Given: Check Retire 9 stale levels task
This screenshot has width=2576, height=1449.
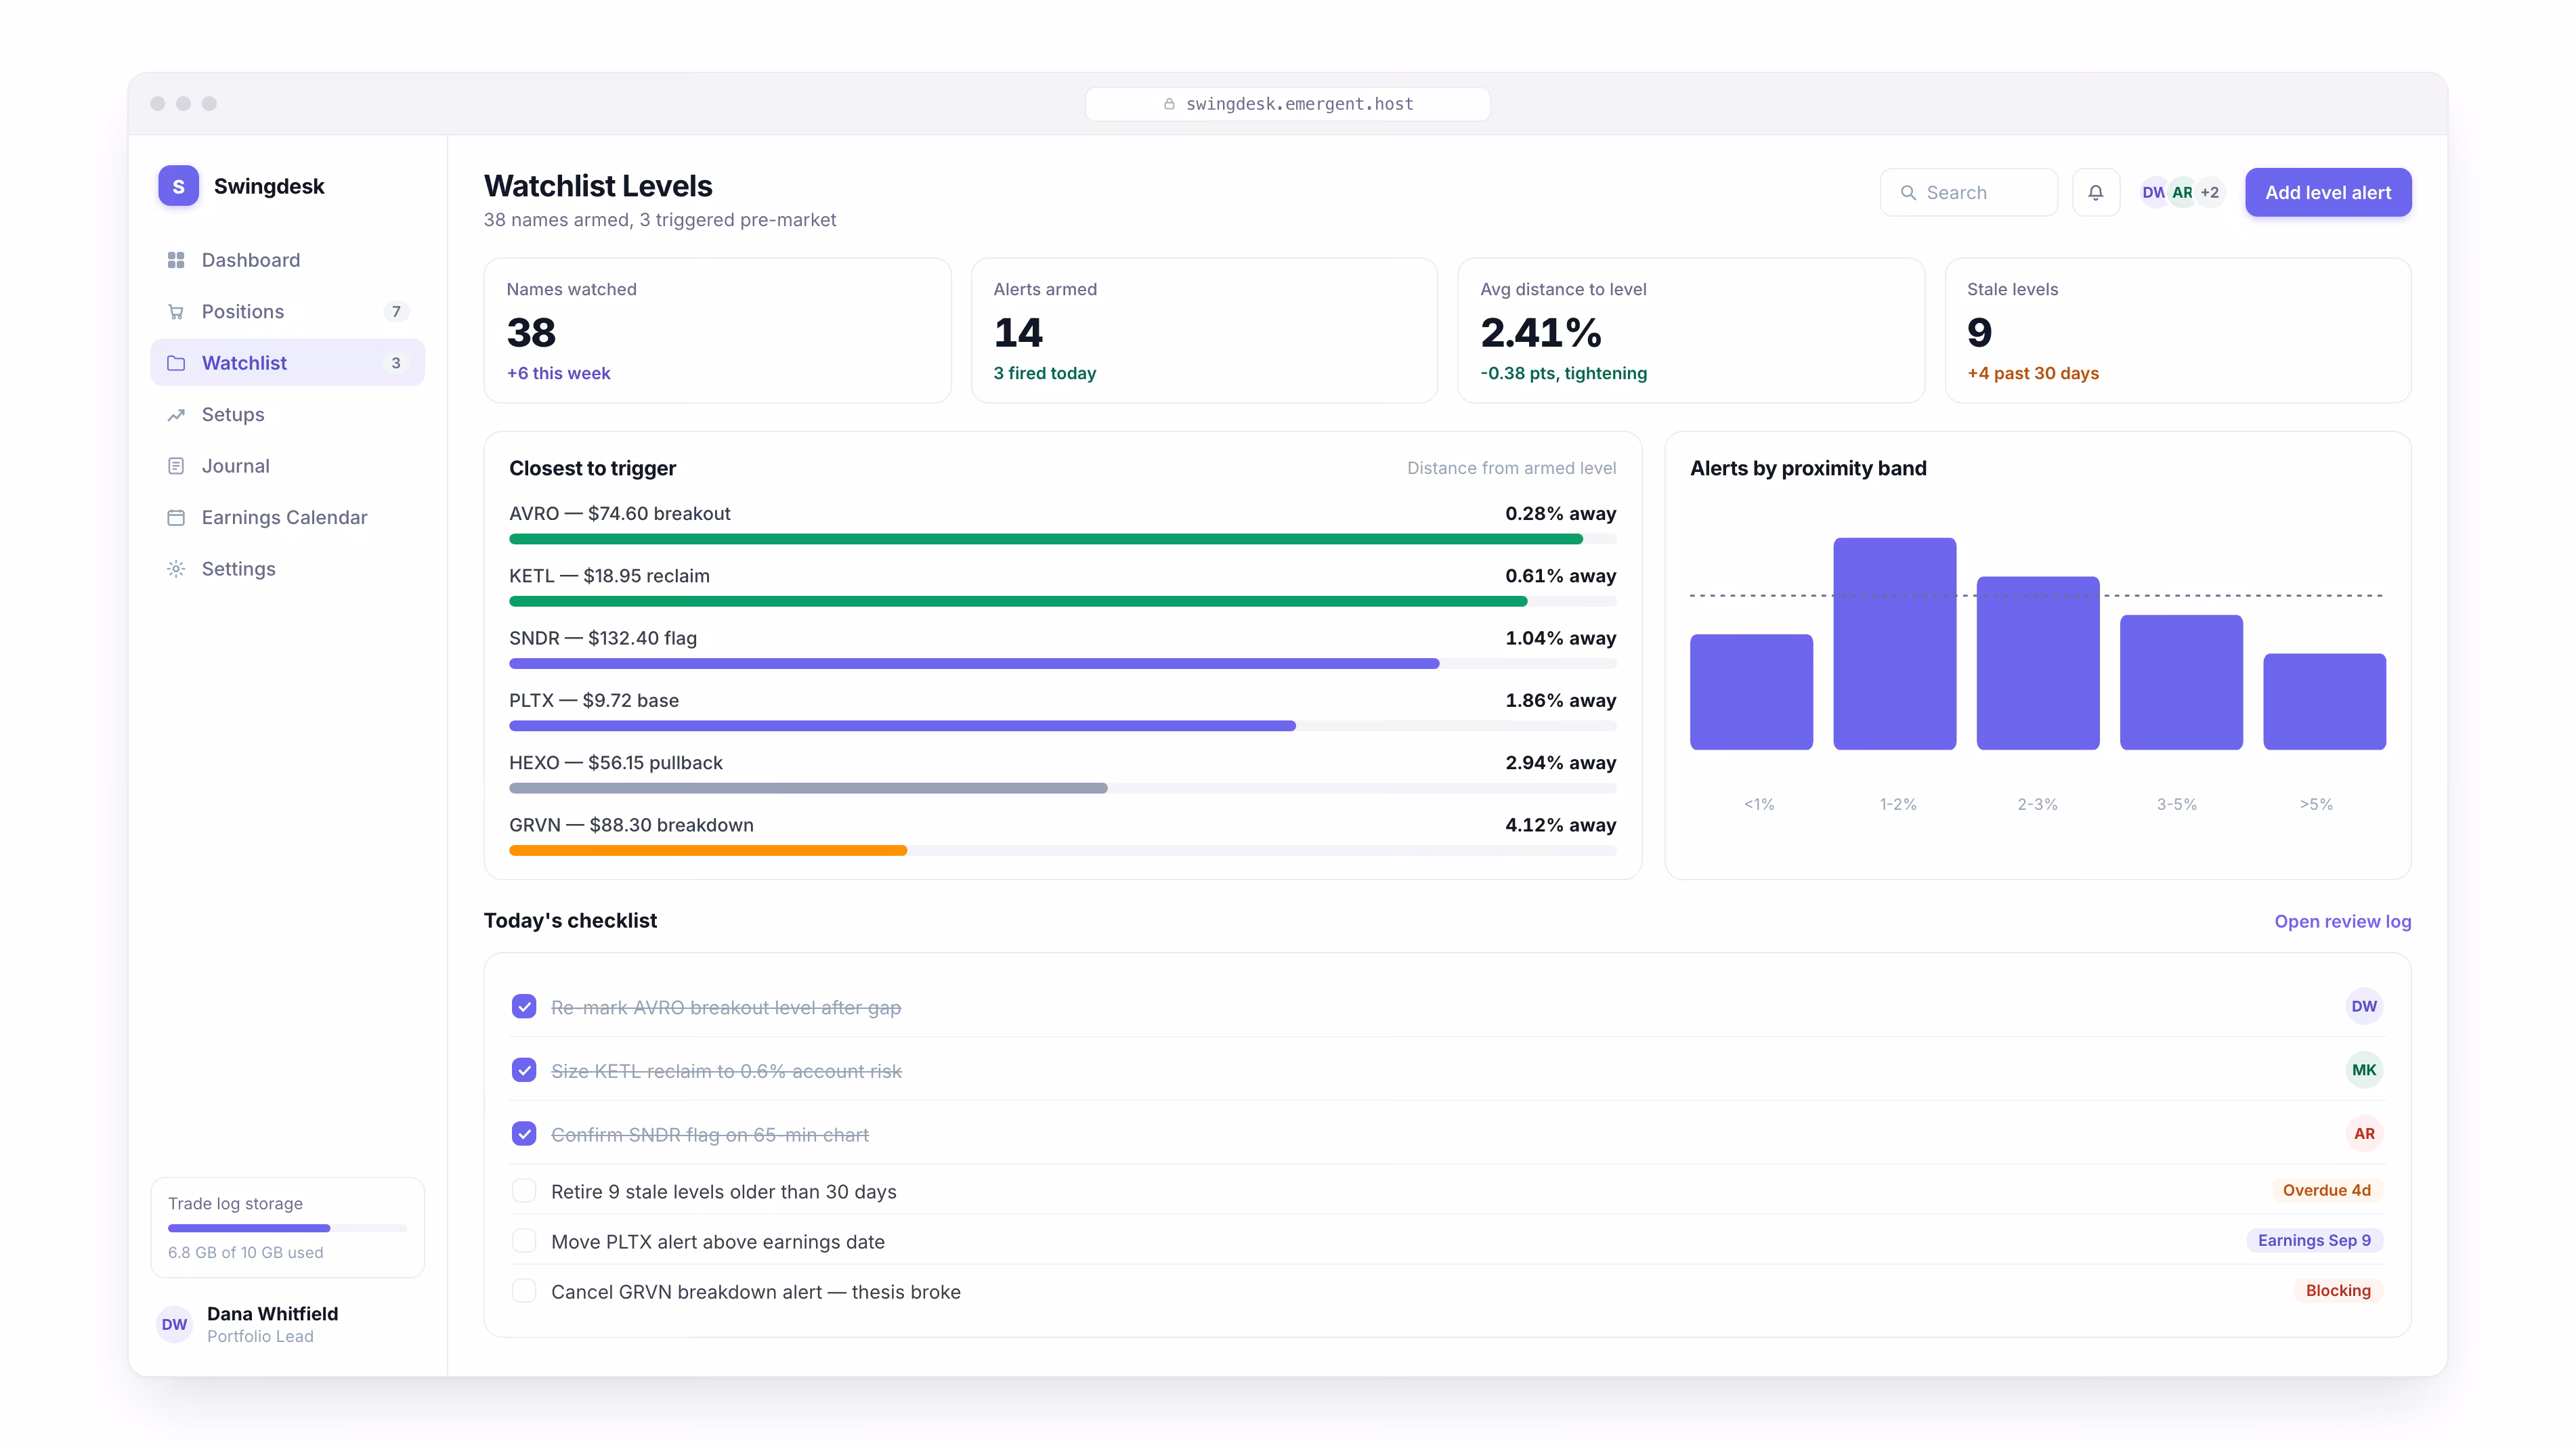Looking at the screenshot, I should (x=524, y=1190).
